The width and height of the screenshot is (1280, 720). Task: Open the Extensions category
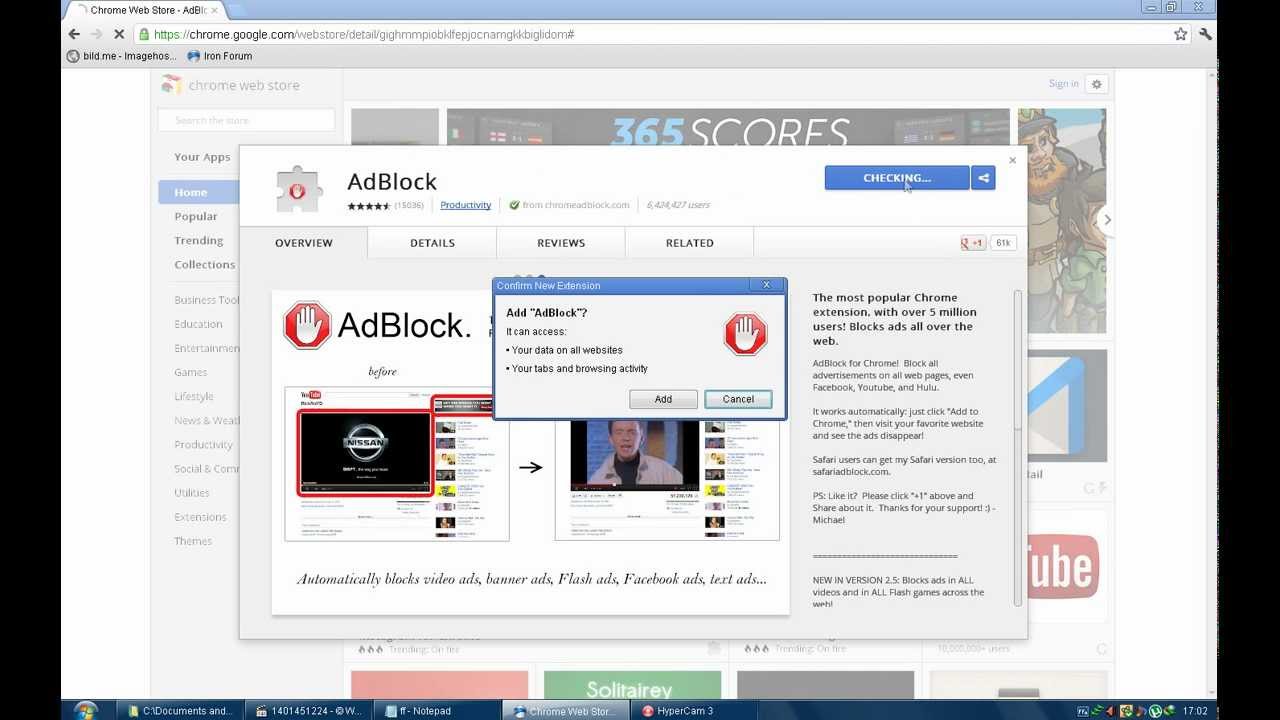[200, 517]
